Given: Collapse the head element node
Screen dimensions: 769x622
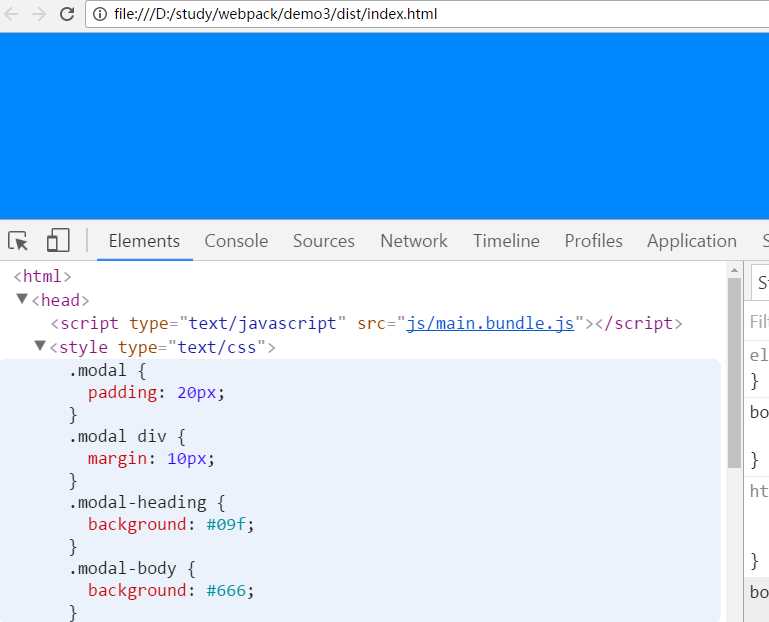Looking at the screenshot, I should (x=22, y=299).
